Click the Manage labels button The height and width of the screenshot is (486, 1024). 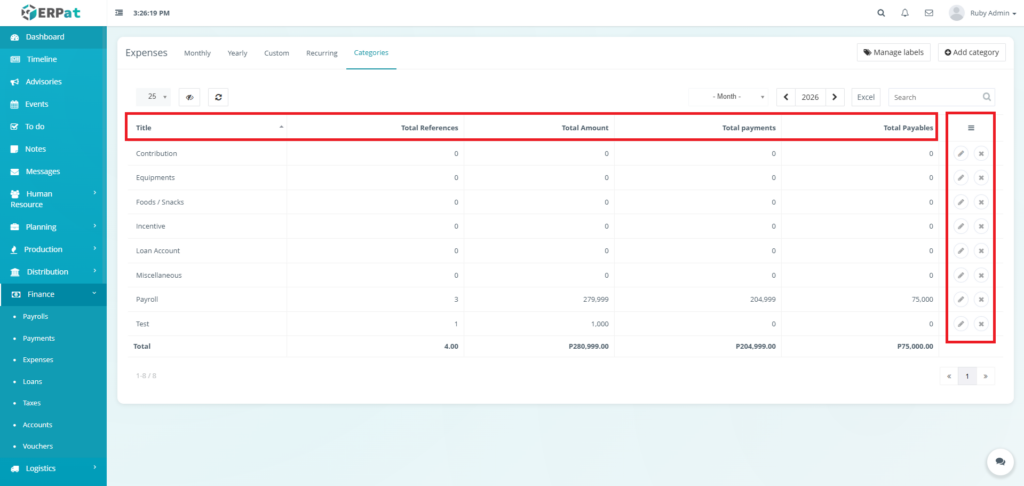(x=893, y=52)
